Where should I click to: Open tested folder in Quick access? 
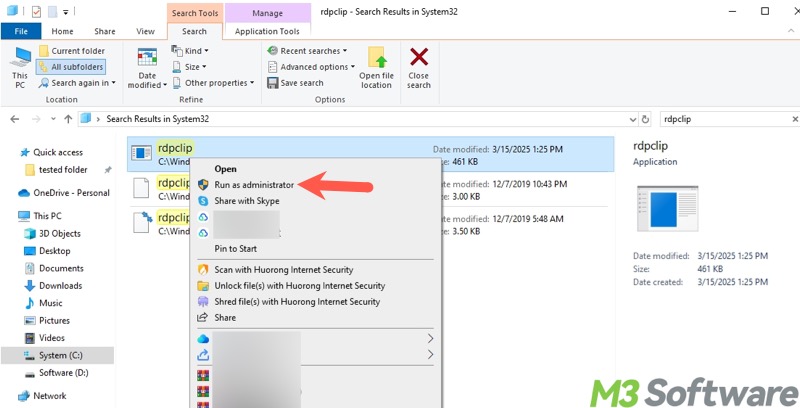(x=63, y=170)
